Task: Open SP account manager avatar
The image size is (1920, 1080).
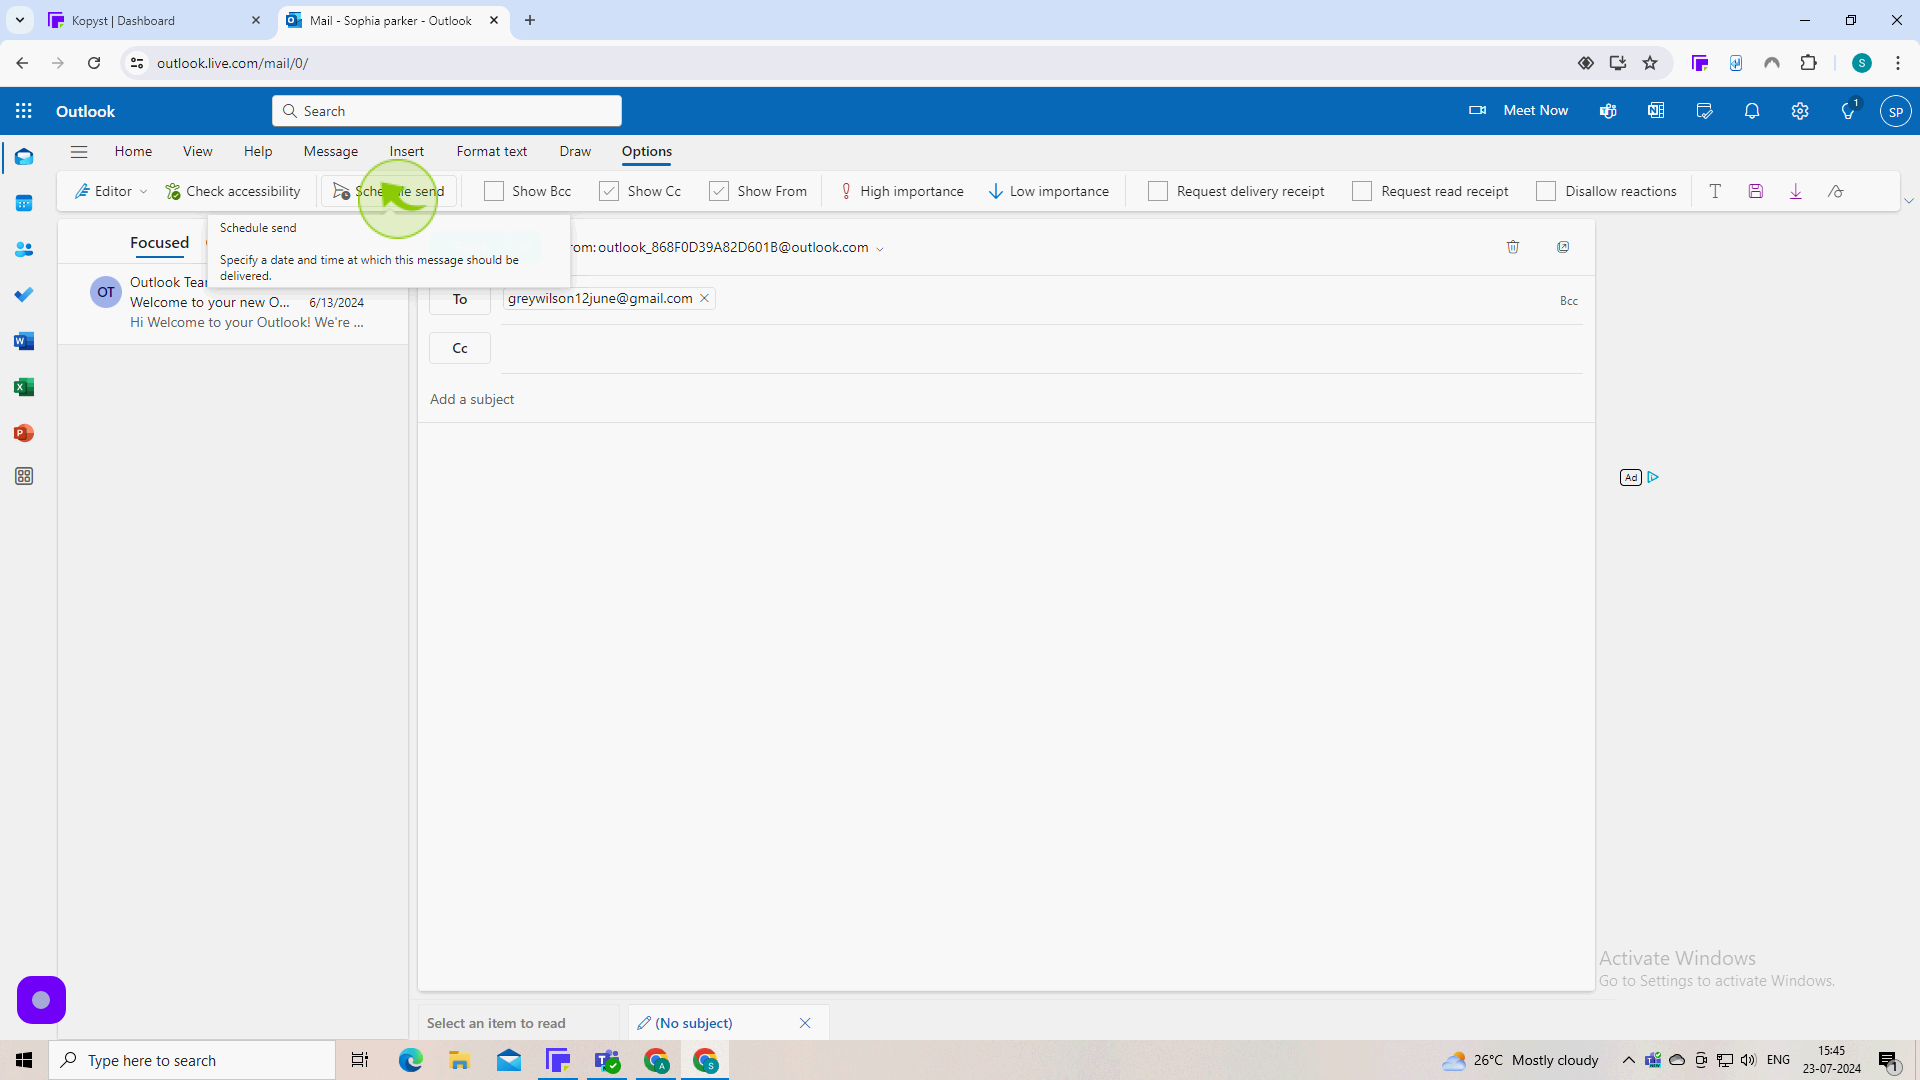Action: pyautogui.click(x=1895, y=111)
